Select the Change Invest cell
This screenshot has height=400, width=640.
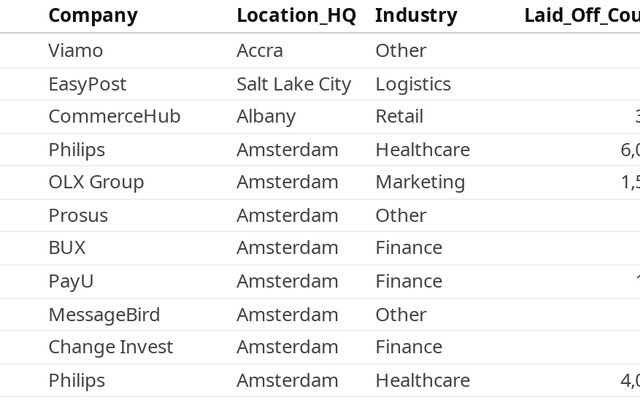[110, 347]
